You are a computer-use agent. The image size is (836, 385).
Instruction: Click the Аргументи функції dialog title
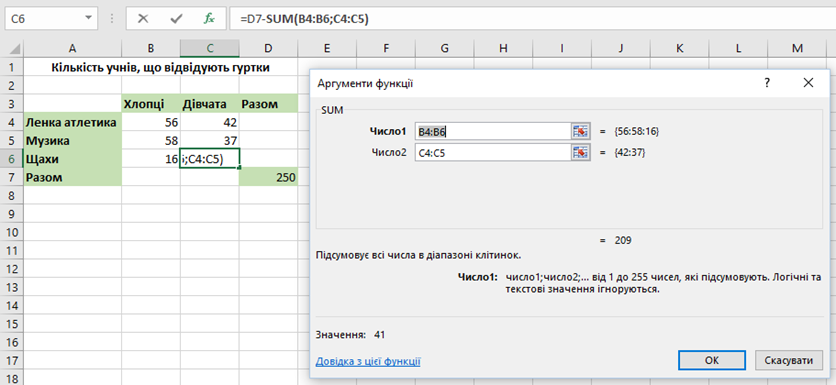pos(365,84)
